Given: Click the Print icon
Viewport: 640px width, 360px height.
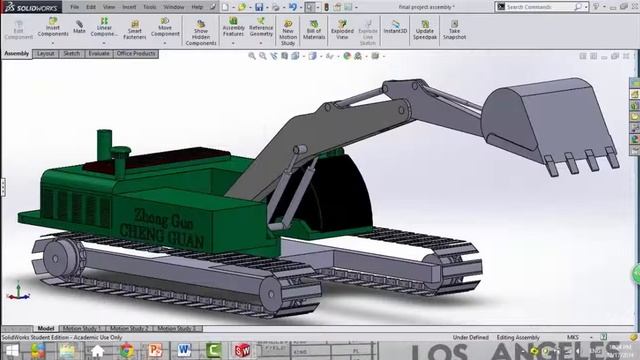Looking at the screenshot, I should 276,7.
